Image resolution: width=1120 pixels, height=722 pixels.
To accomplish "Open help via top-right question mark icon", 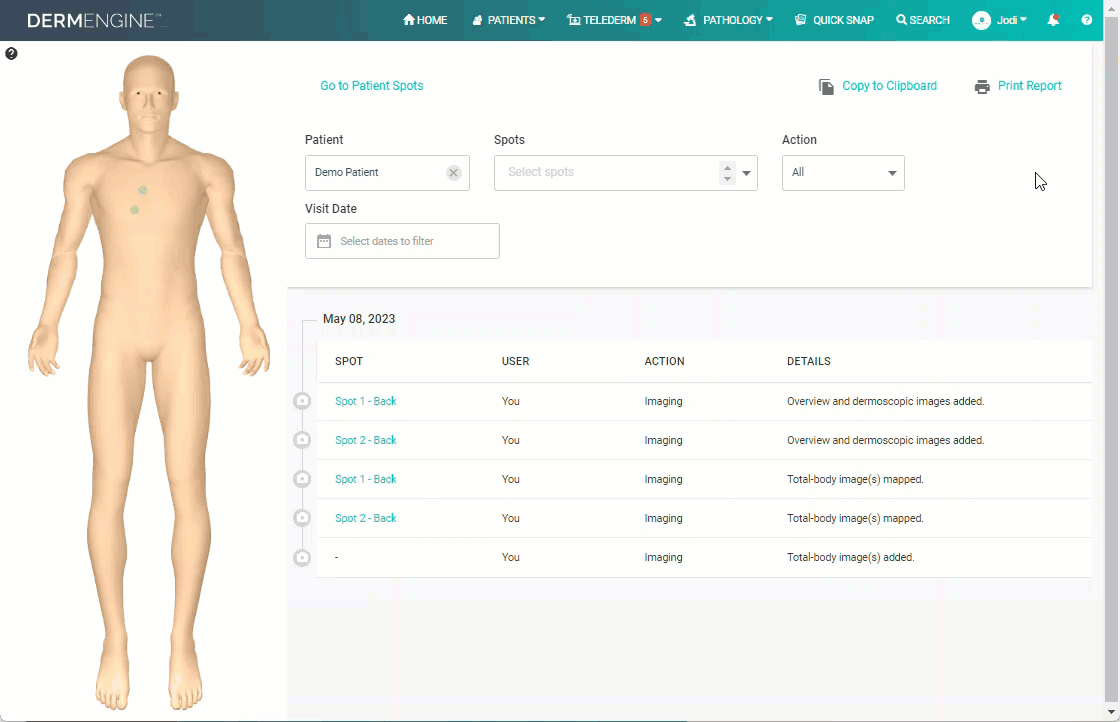I will click(1087, 20).
